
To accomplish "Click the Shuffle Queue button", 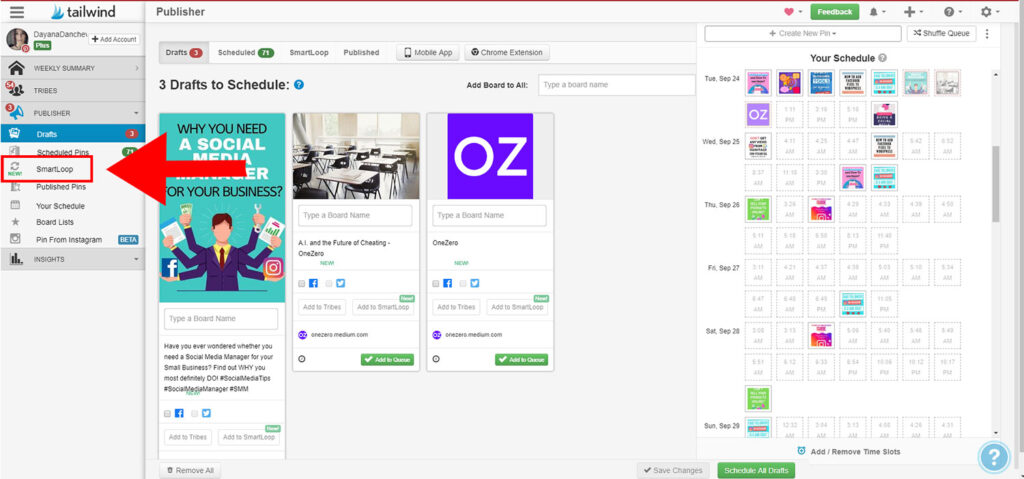I will point(942,33).
